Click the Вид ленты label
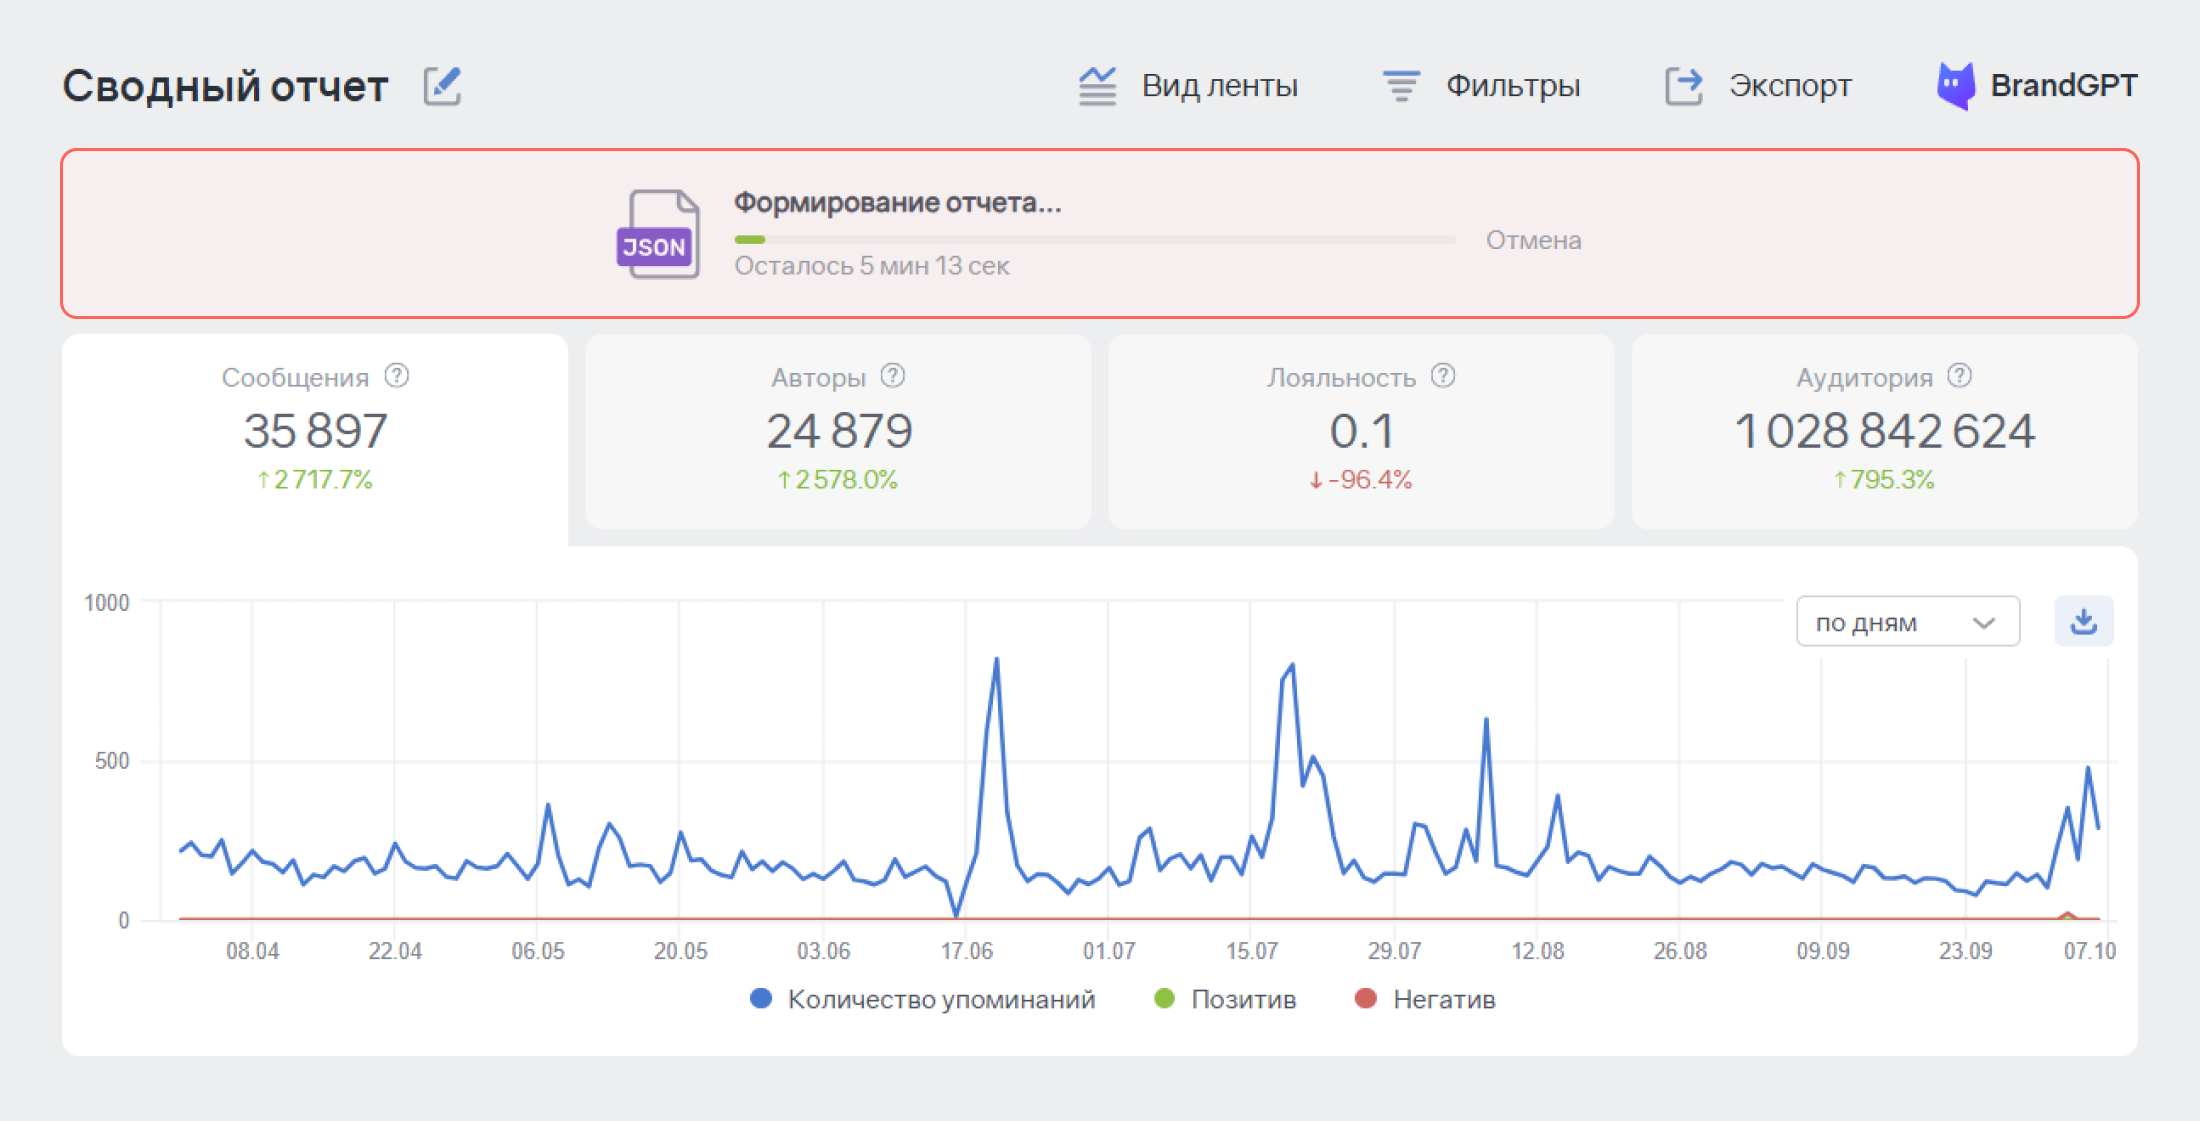Image resolution: width=2200 pixels, height=1121 pixels. (x=1220, y=86)
